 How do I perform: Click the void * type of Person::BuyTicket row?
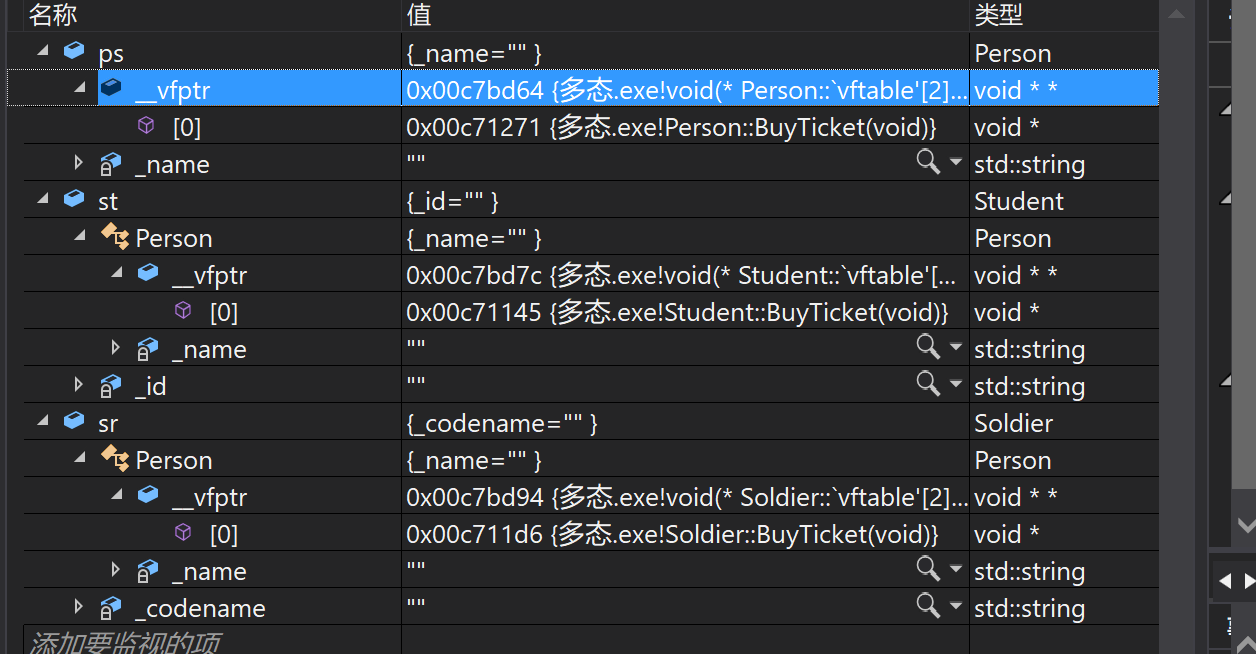coord(1006,127)
